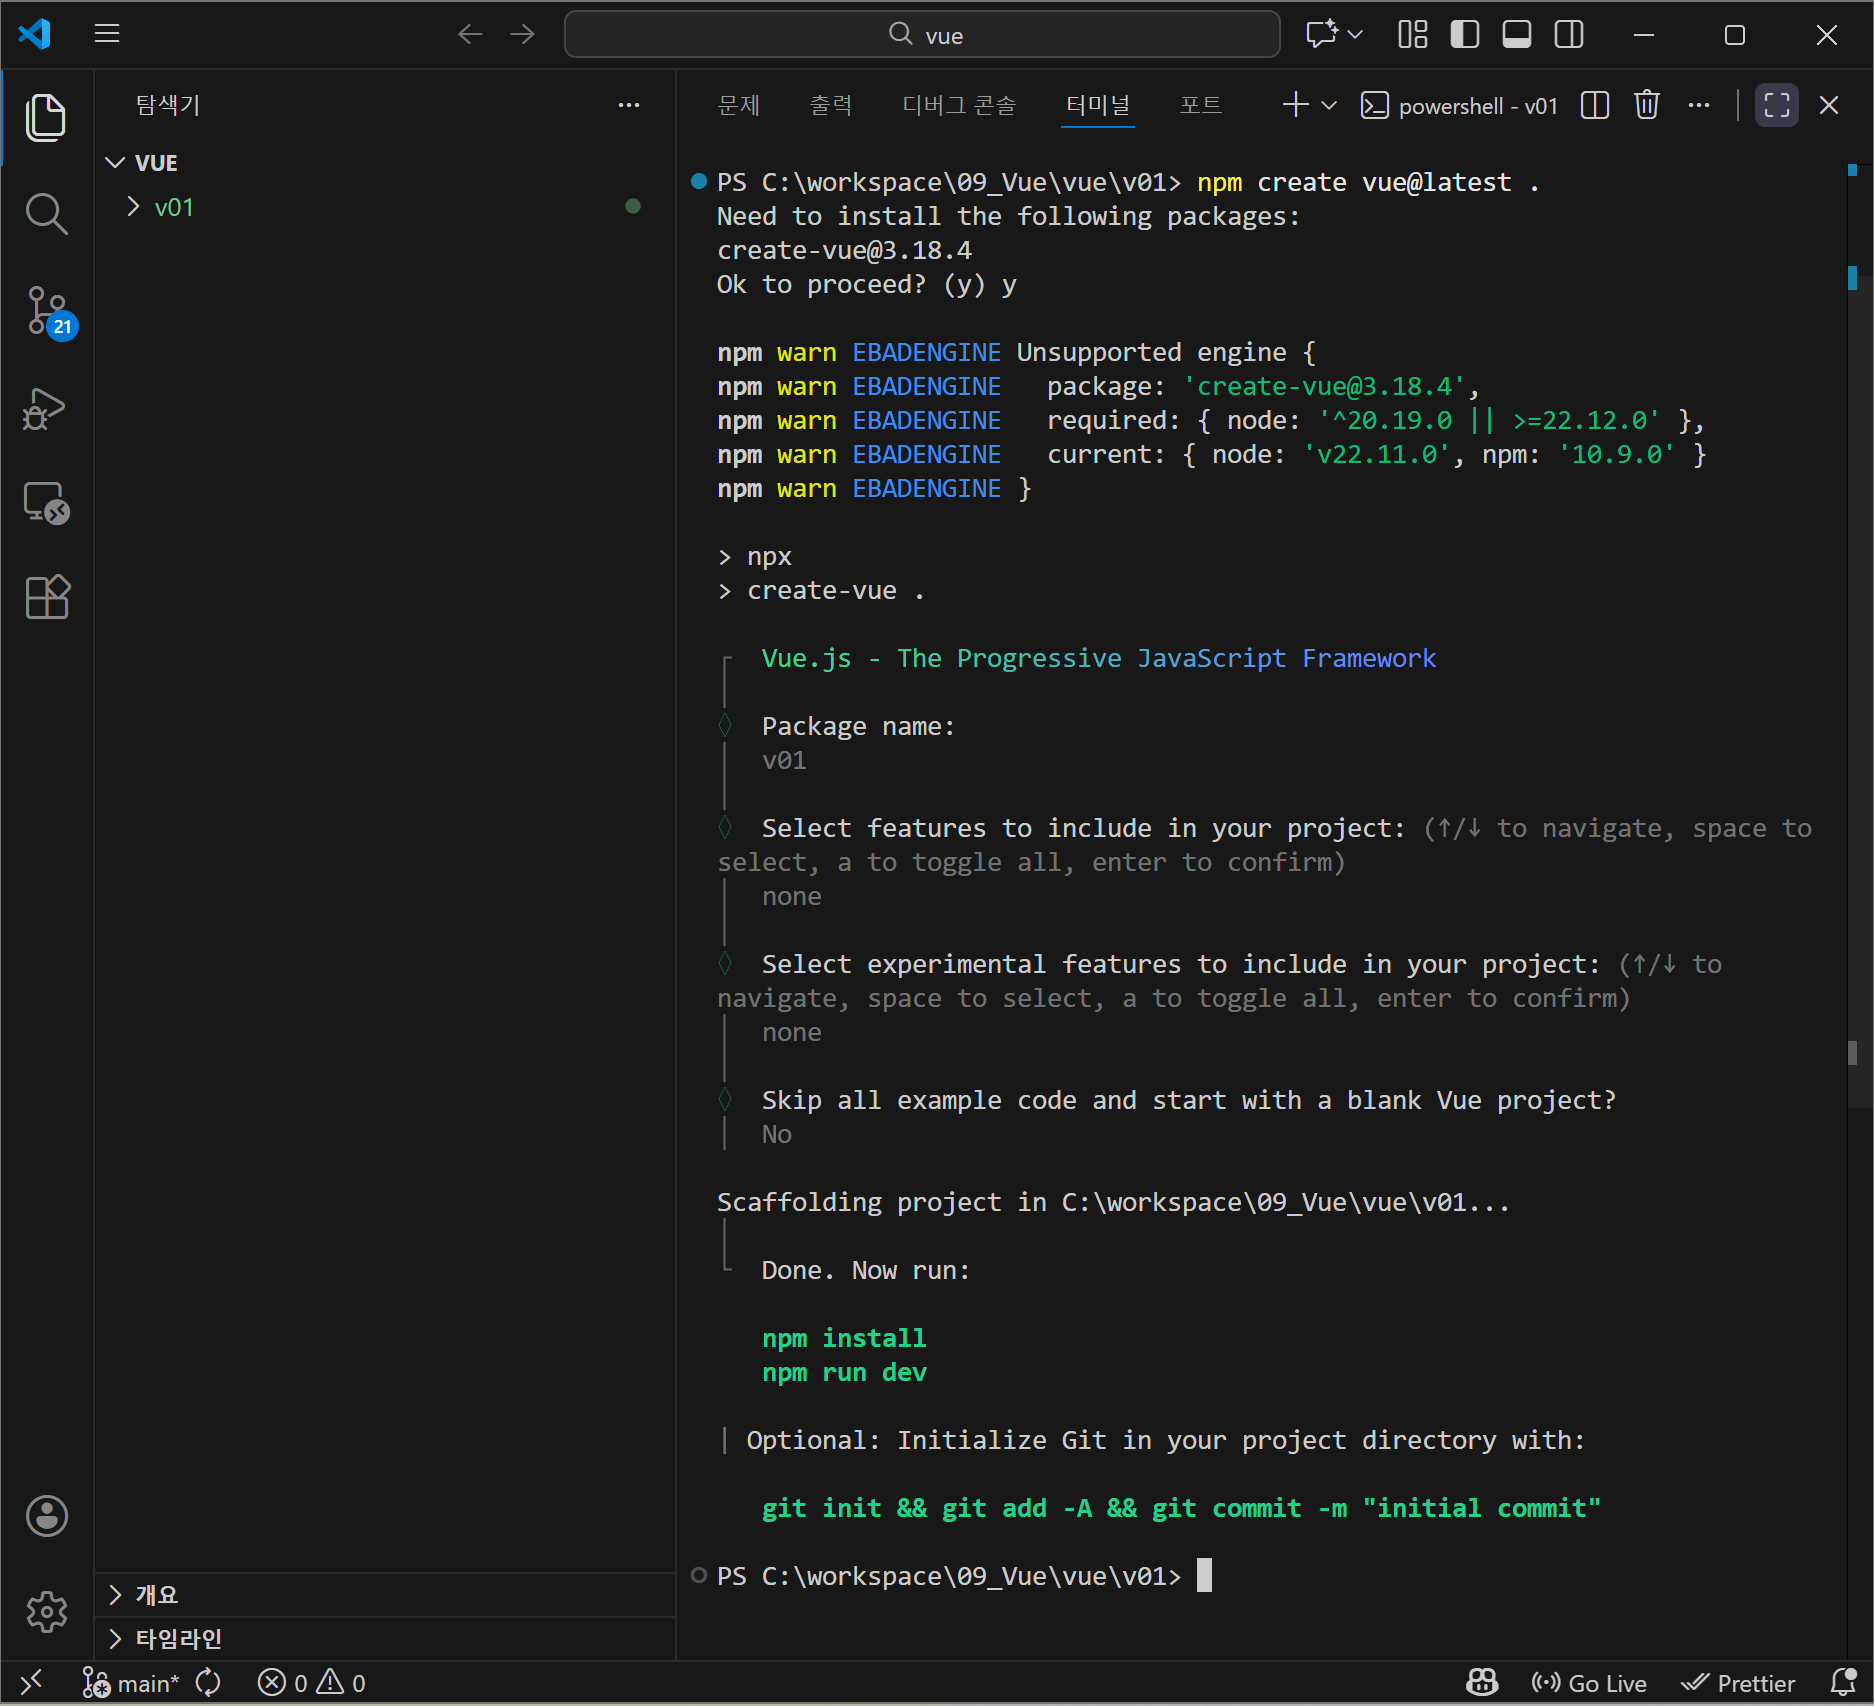Open Remote Explorer in activity bar

tap(46, 503)
